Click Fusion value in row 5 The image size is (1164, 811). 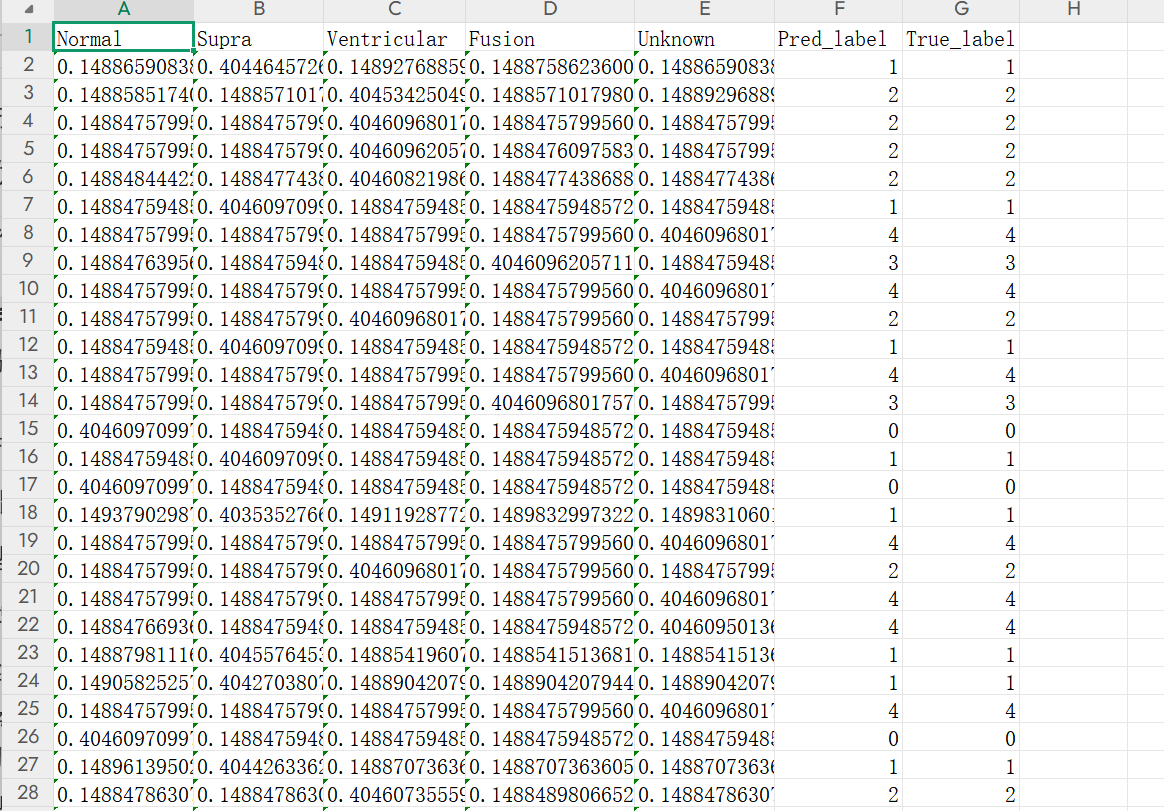pos(550,151)
